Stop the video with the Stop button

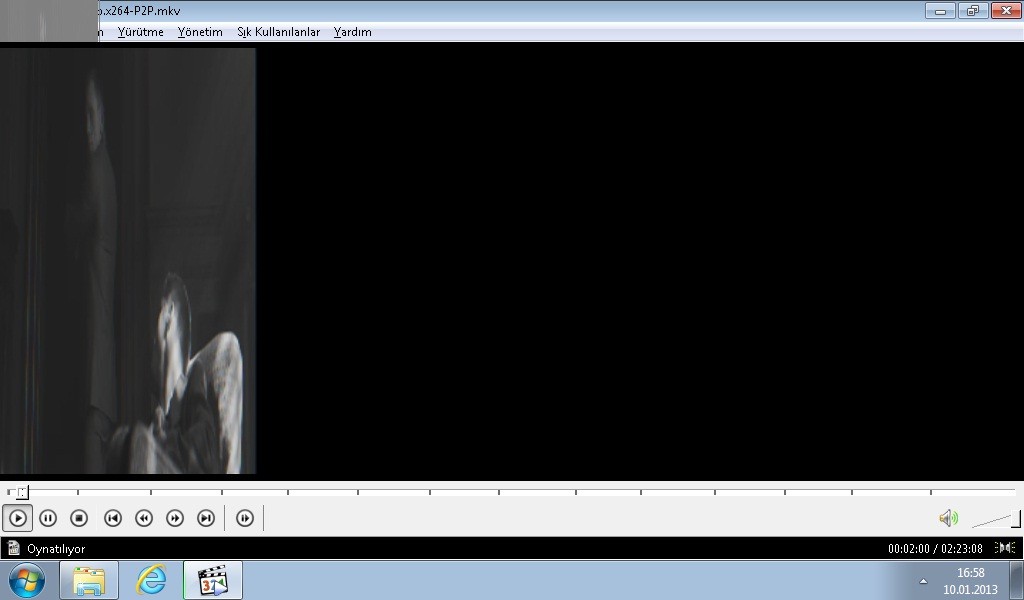79,518
